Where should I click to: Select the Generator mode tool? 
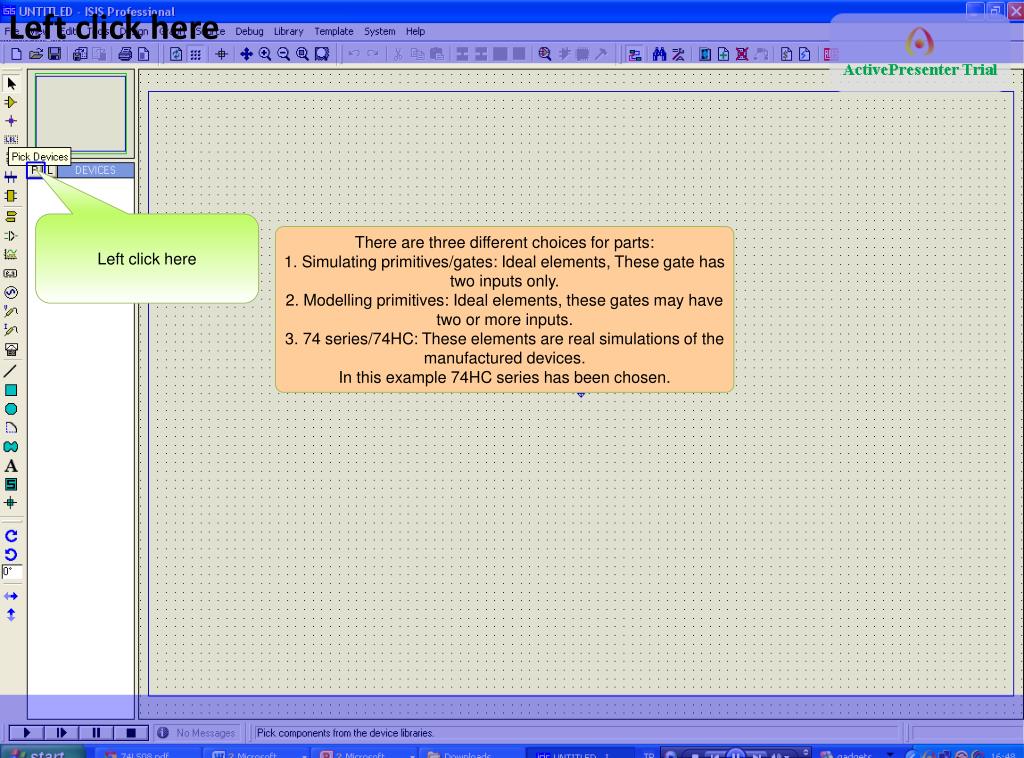pyautogui.click(x=11, y=292)
